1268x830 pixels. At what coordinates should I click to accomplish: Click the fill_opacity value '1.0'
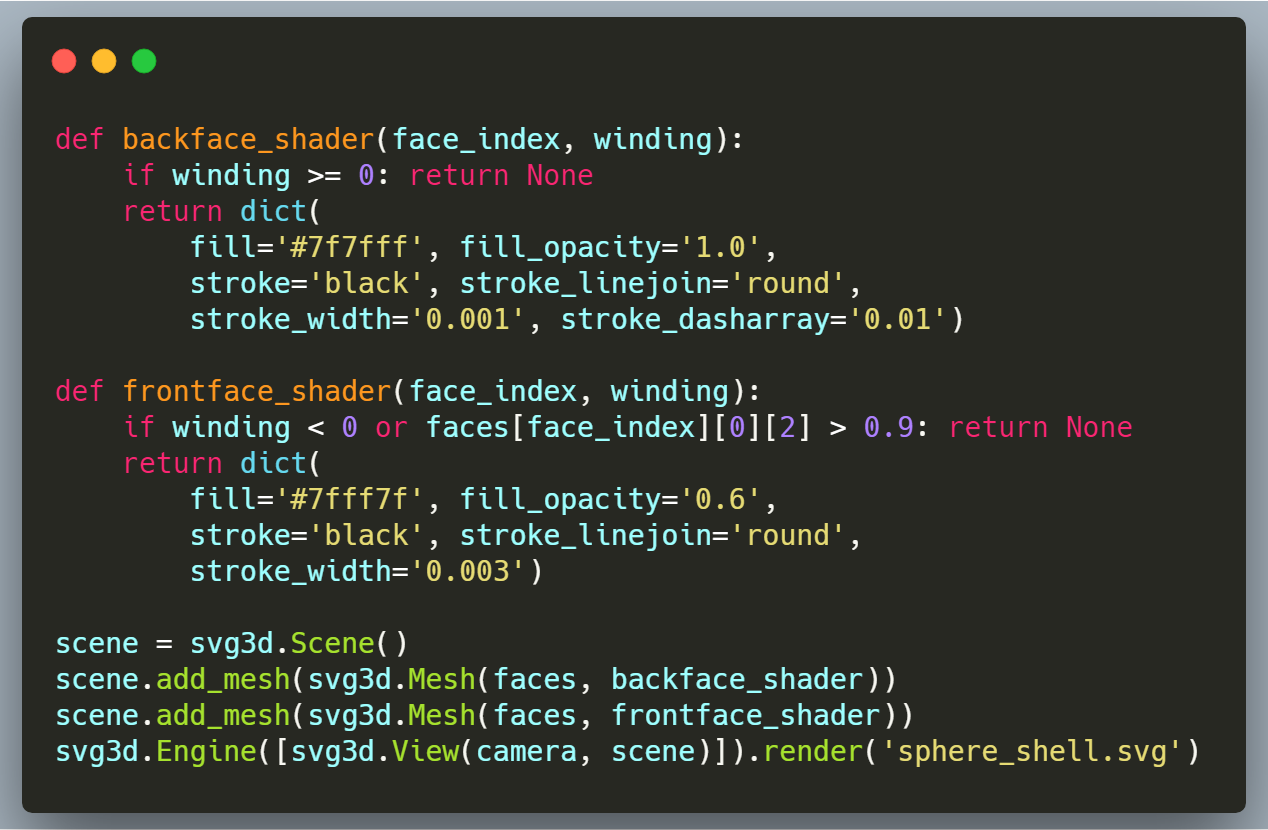pyautogui.click(x=720, y=247)
